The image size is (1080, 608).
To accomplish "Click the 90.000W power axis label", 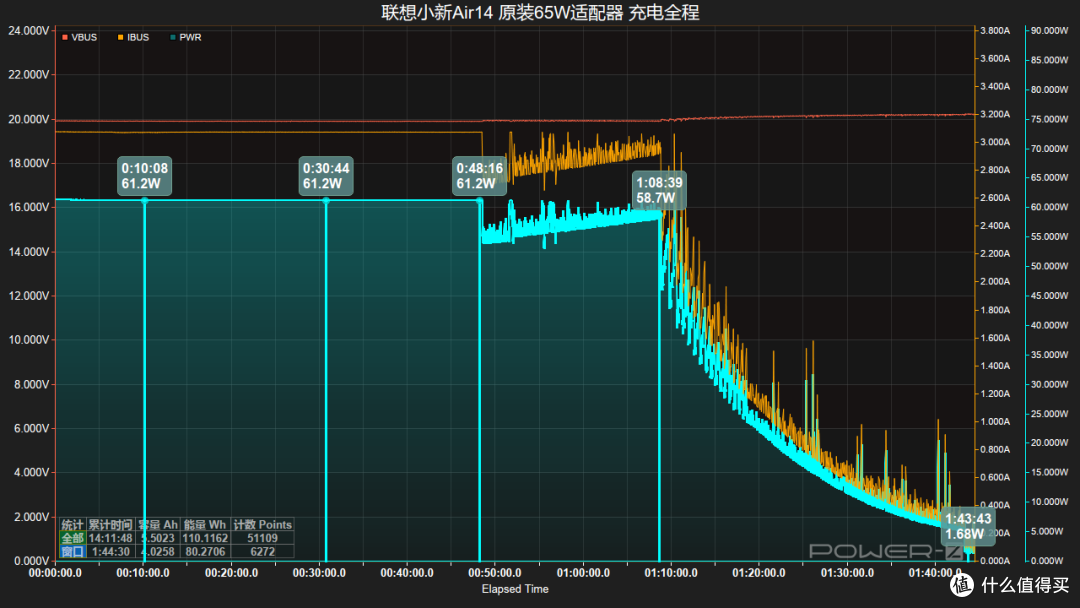I will point(1050,30).
